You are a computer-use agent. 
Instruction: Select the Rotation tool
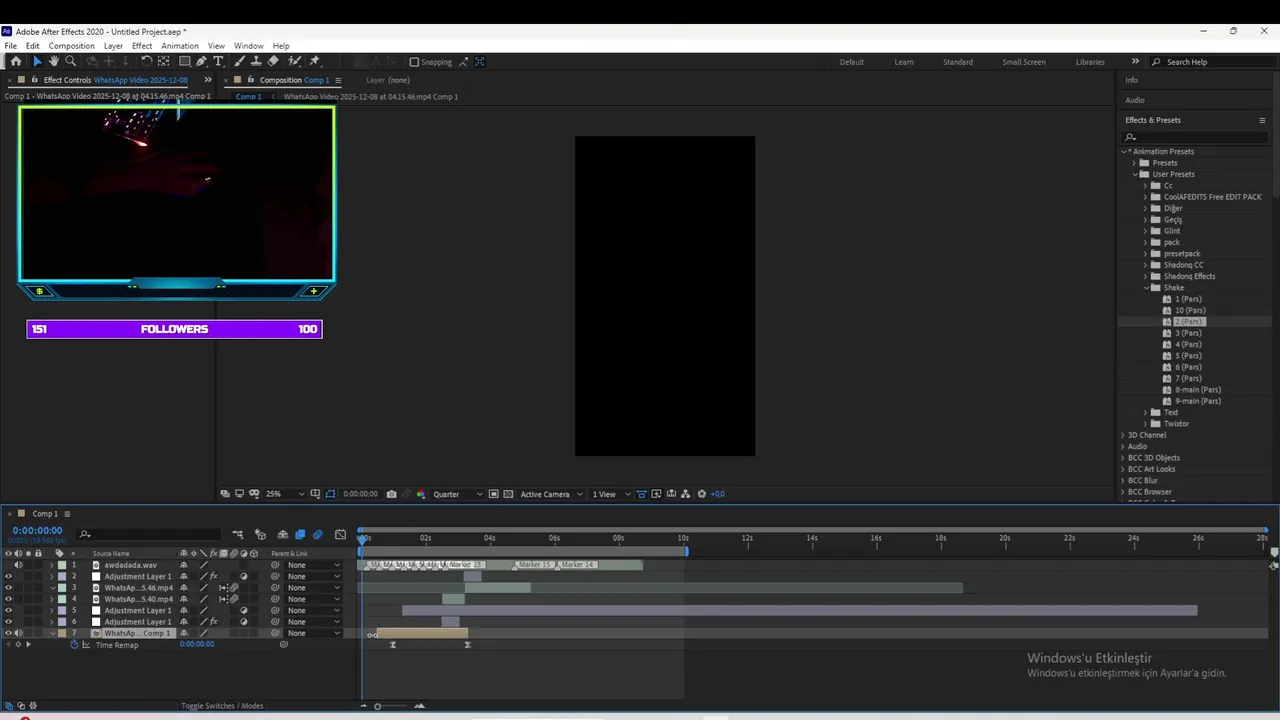pyautogui.click(x=147, y=62)
